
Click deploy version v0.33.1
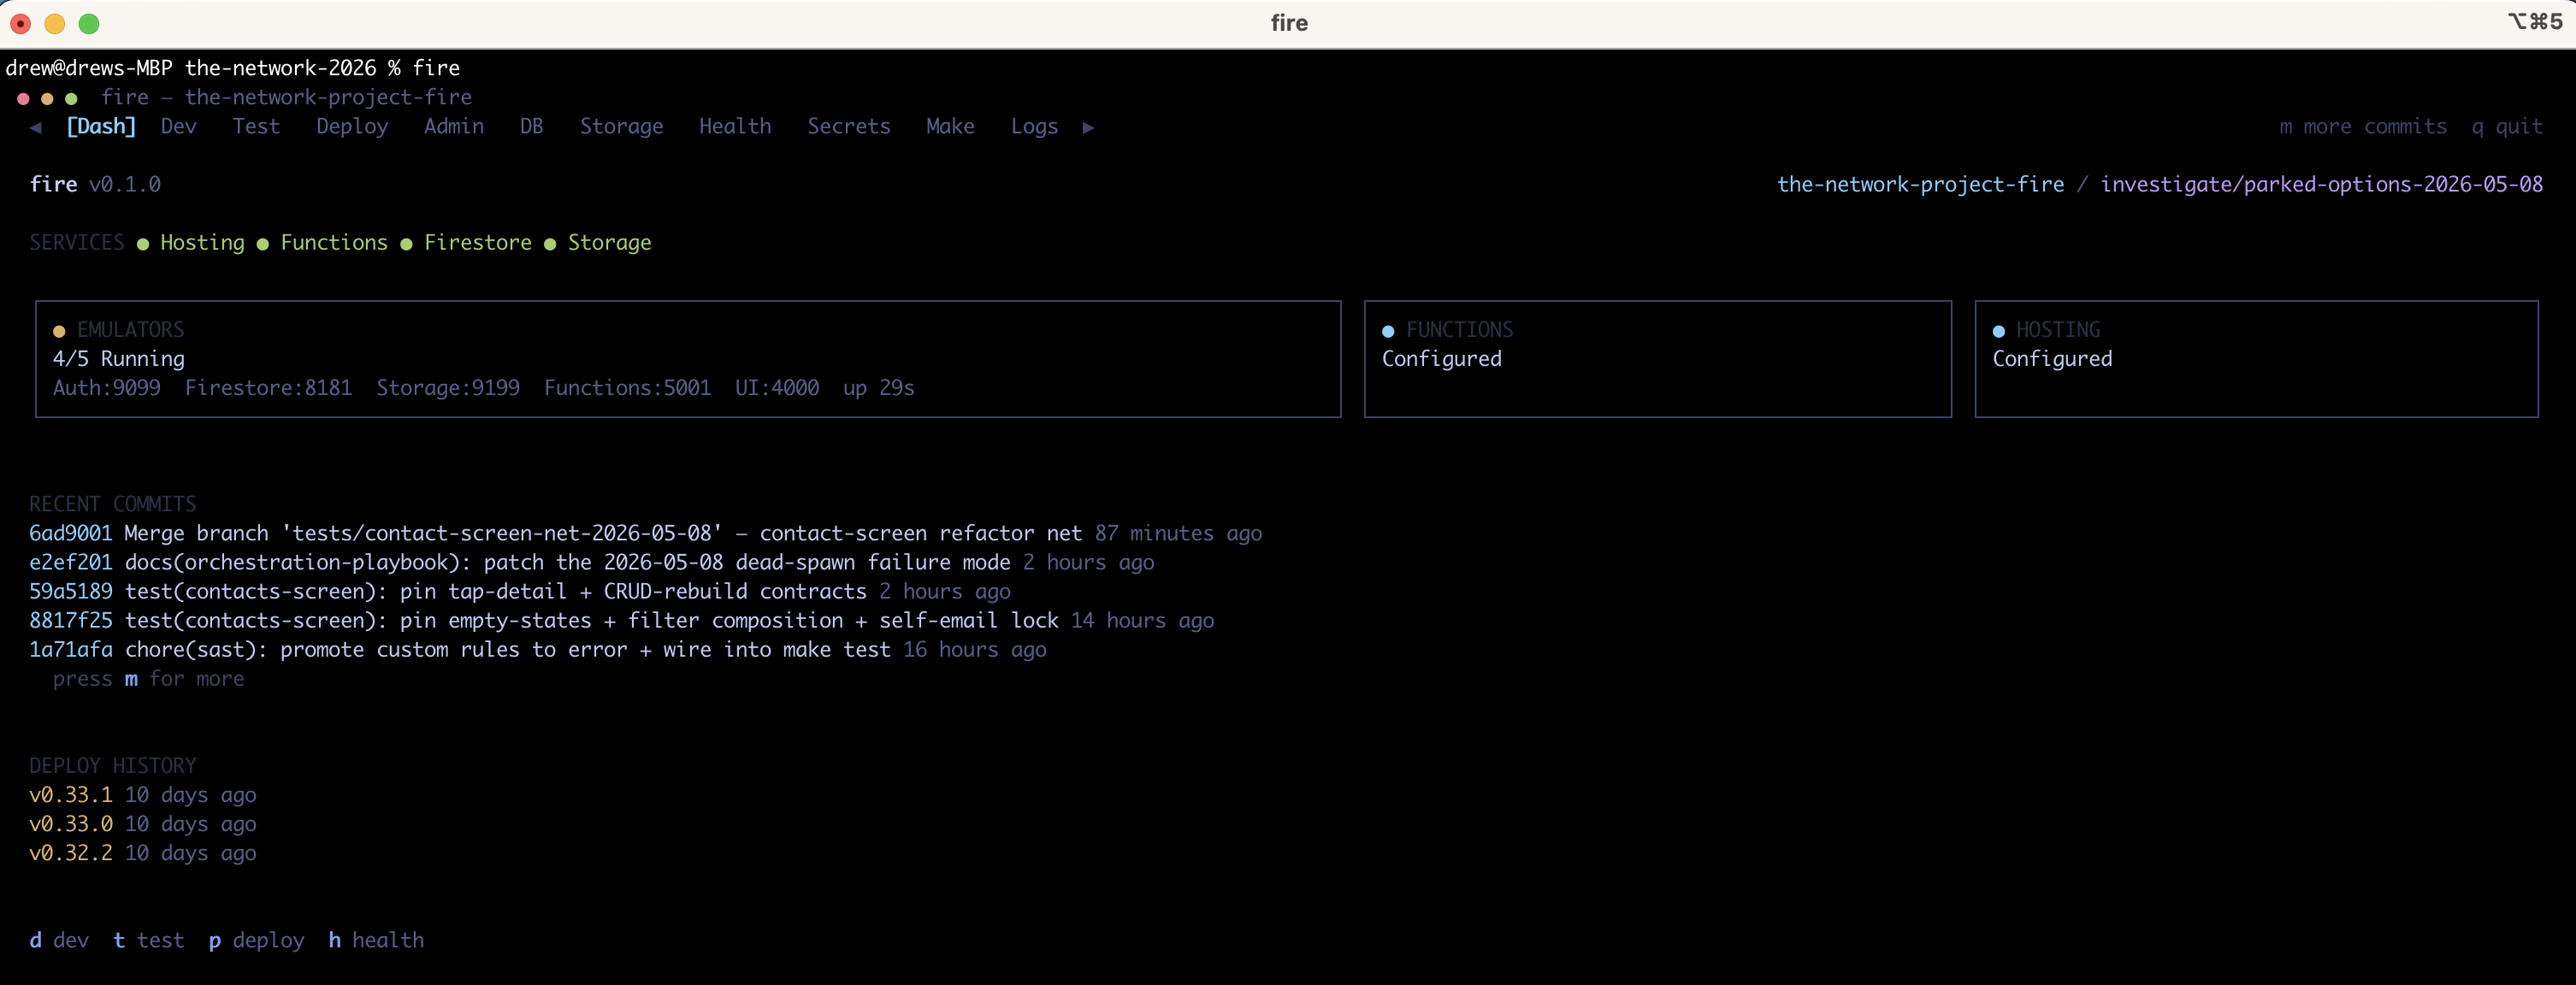pyautogui.click(x=71, y=794)
